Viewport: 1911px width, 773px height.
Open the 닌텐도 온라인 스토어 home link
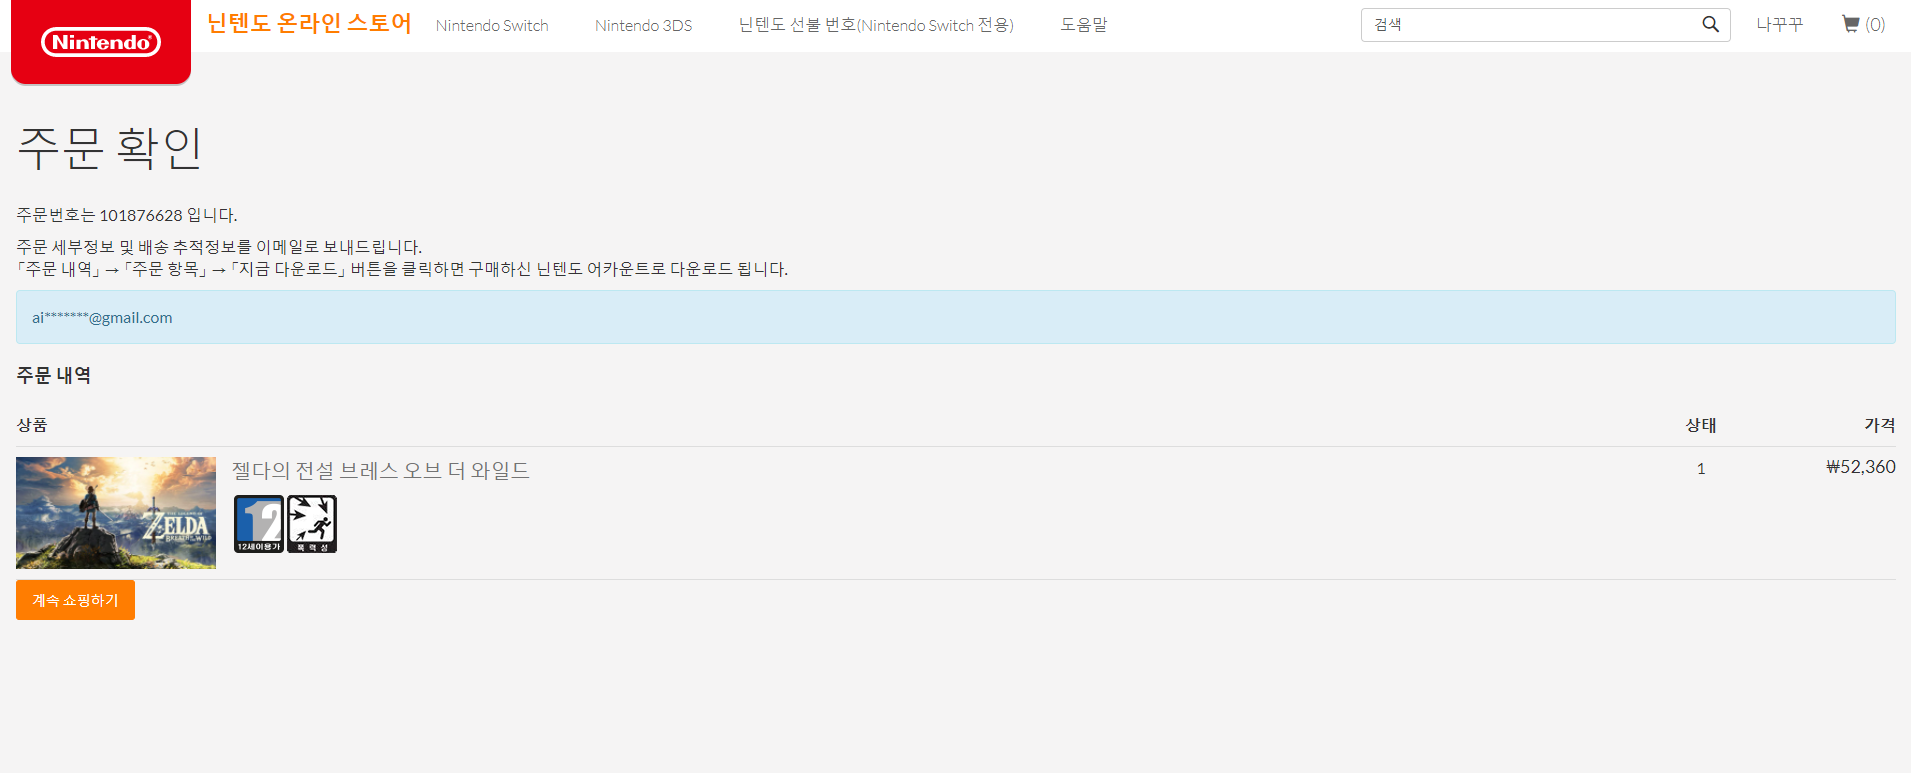309,23
